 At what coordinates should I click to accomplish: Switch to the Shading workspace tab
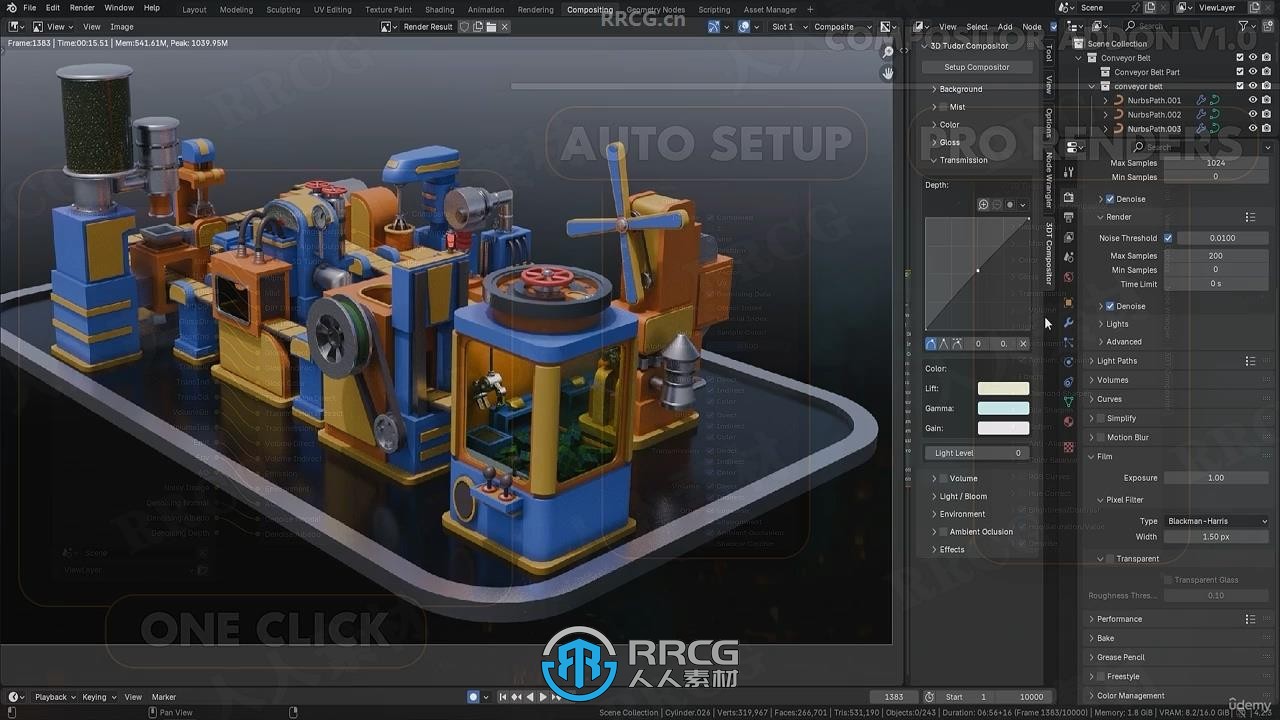click(x=439, y=9)
